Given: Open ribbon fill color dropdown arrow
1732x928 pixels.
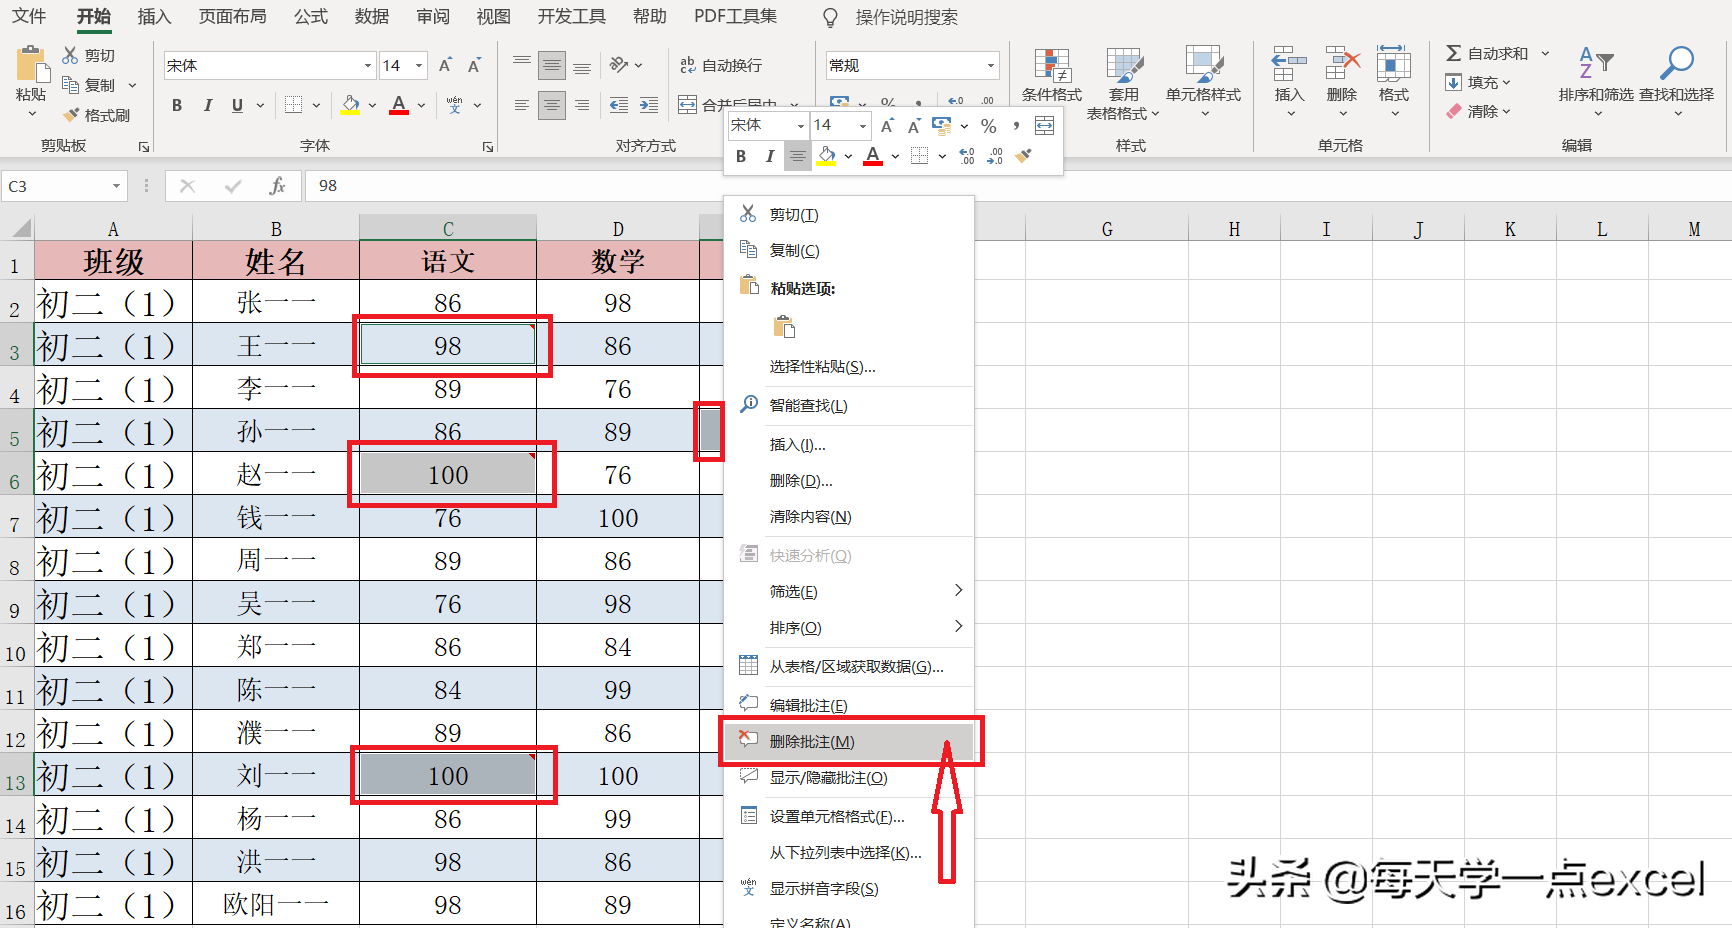Looking at the screenshot, I should [x=373, y=105].
